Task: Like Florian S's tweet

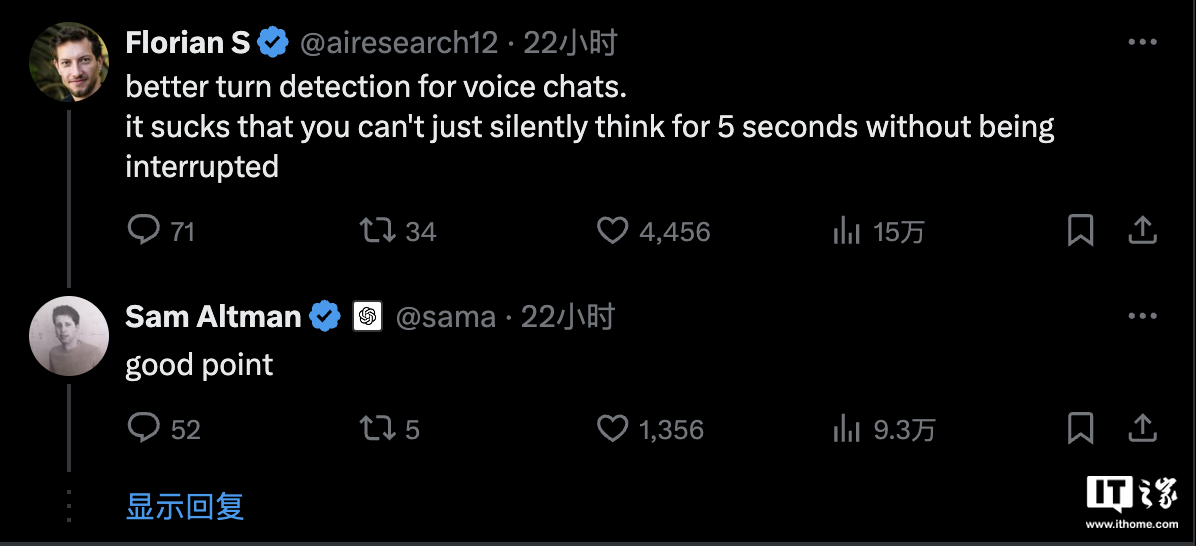Action: tap(612, 231)
